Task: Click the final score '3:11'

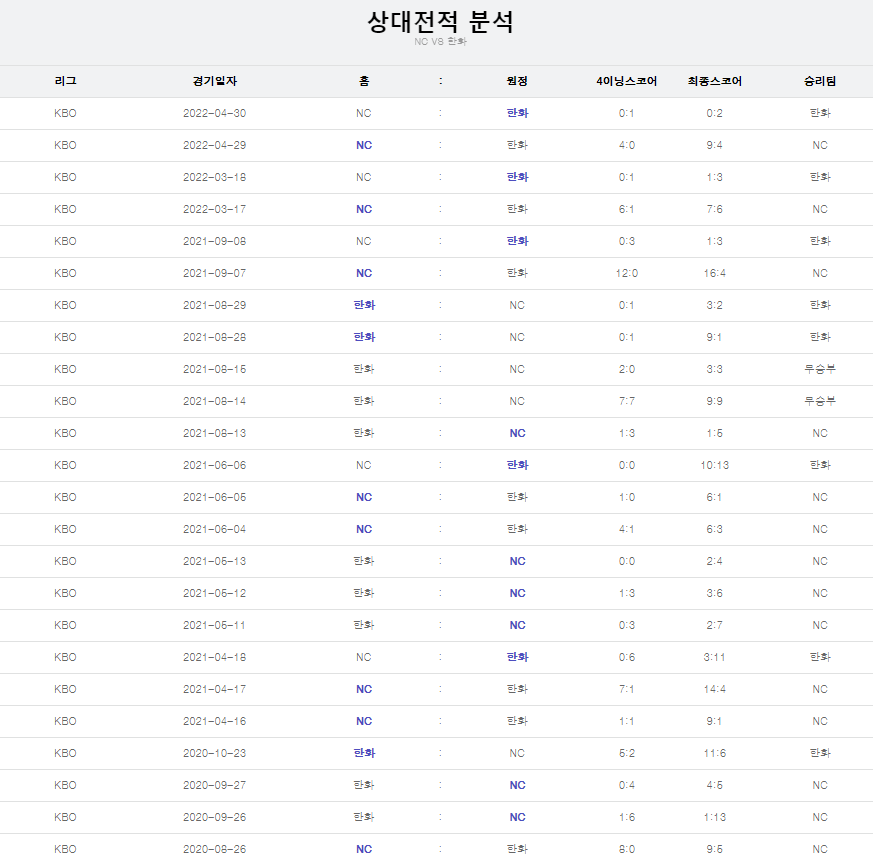Action: pyautogui.click(x=714, y=657)
